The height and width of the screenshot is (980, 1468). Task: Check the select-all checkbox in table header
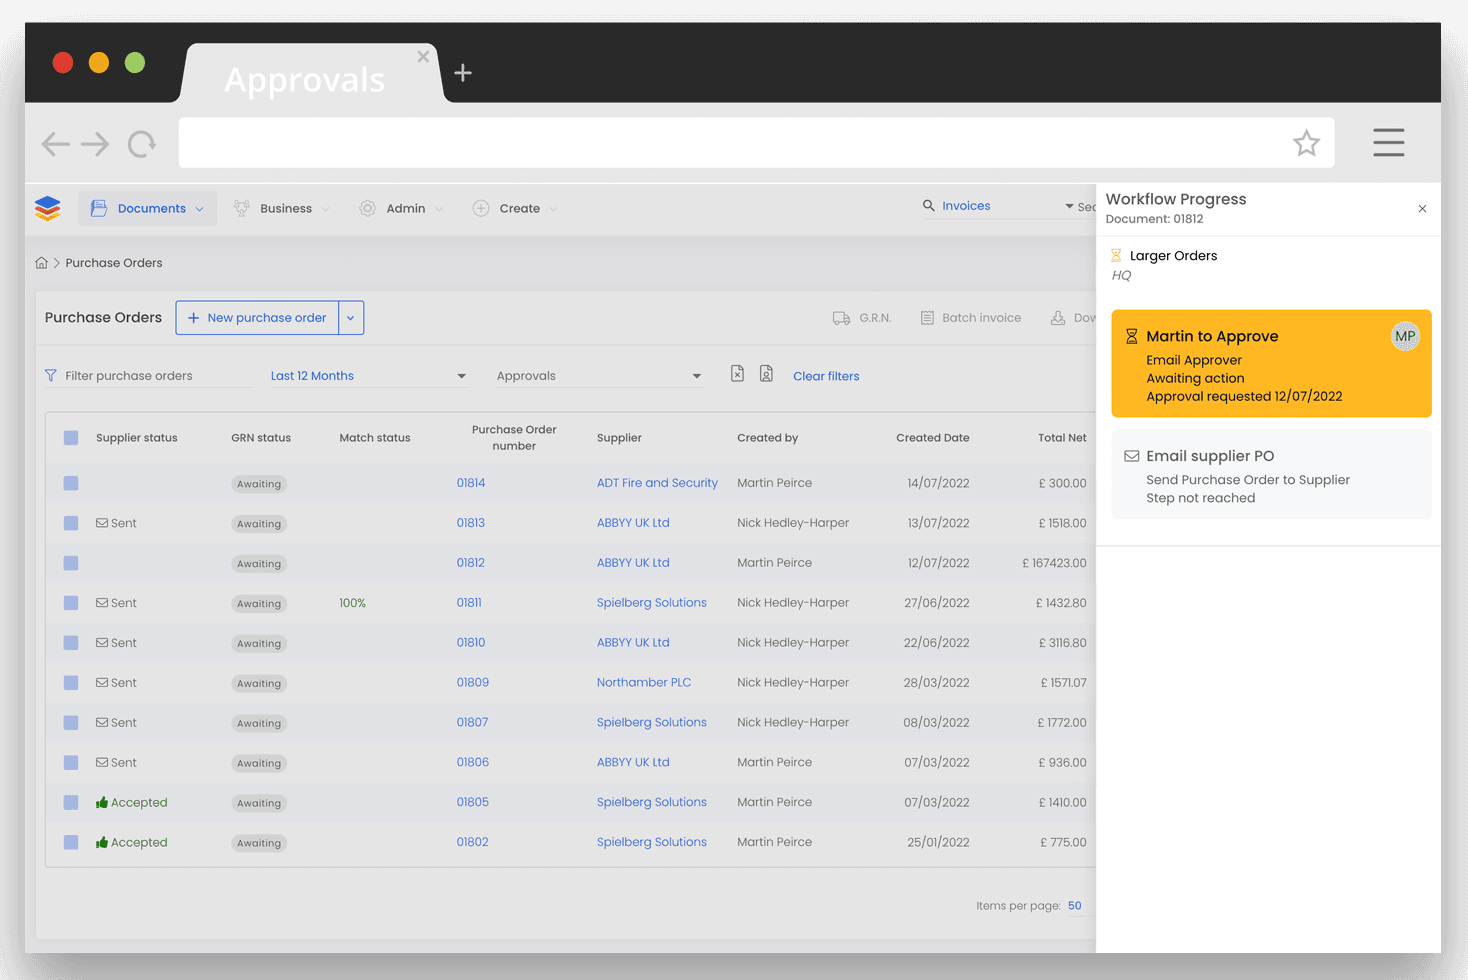[70, 437]
